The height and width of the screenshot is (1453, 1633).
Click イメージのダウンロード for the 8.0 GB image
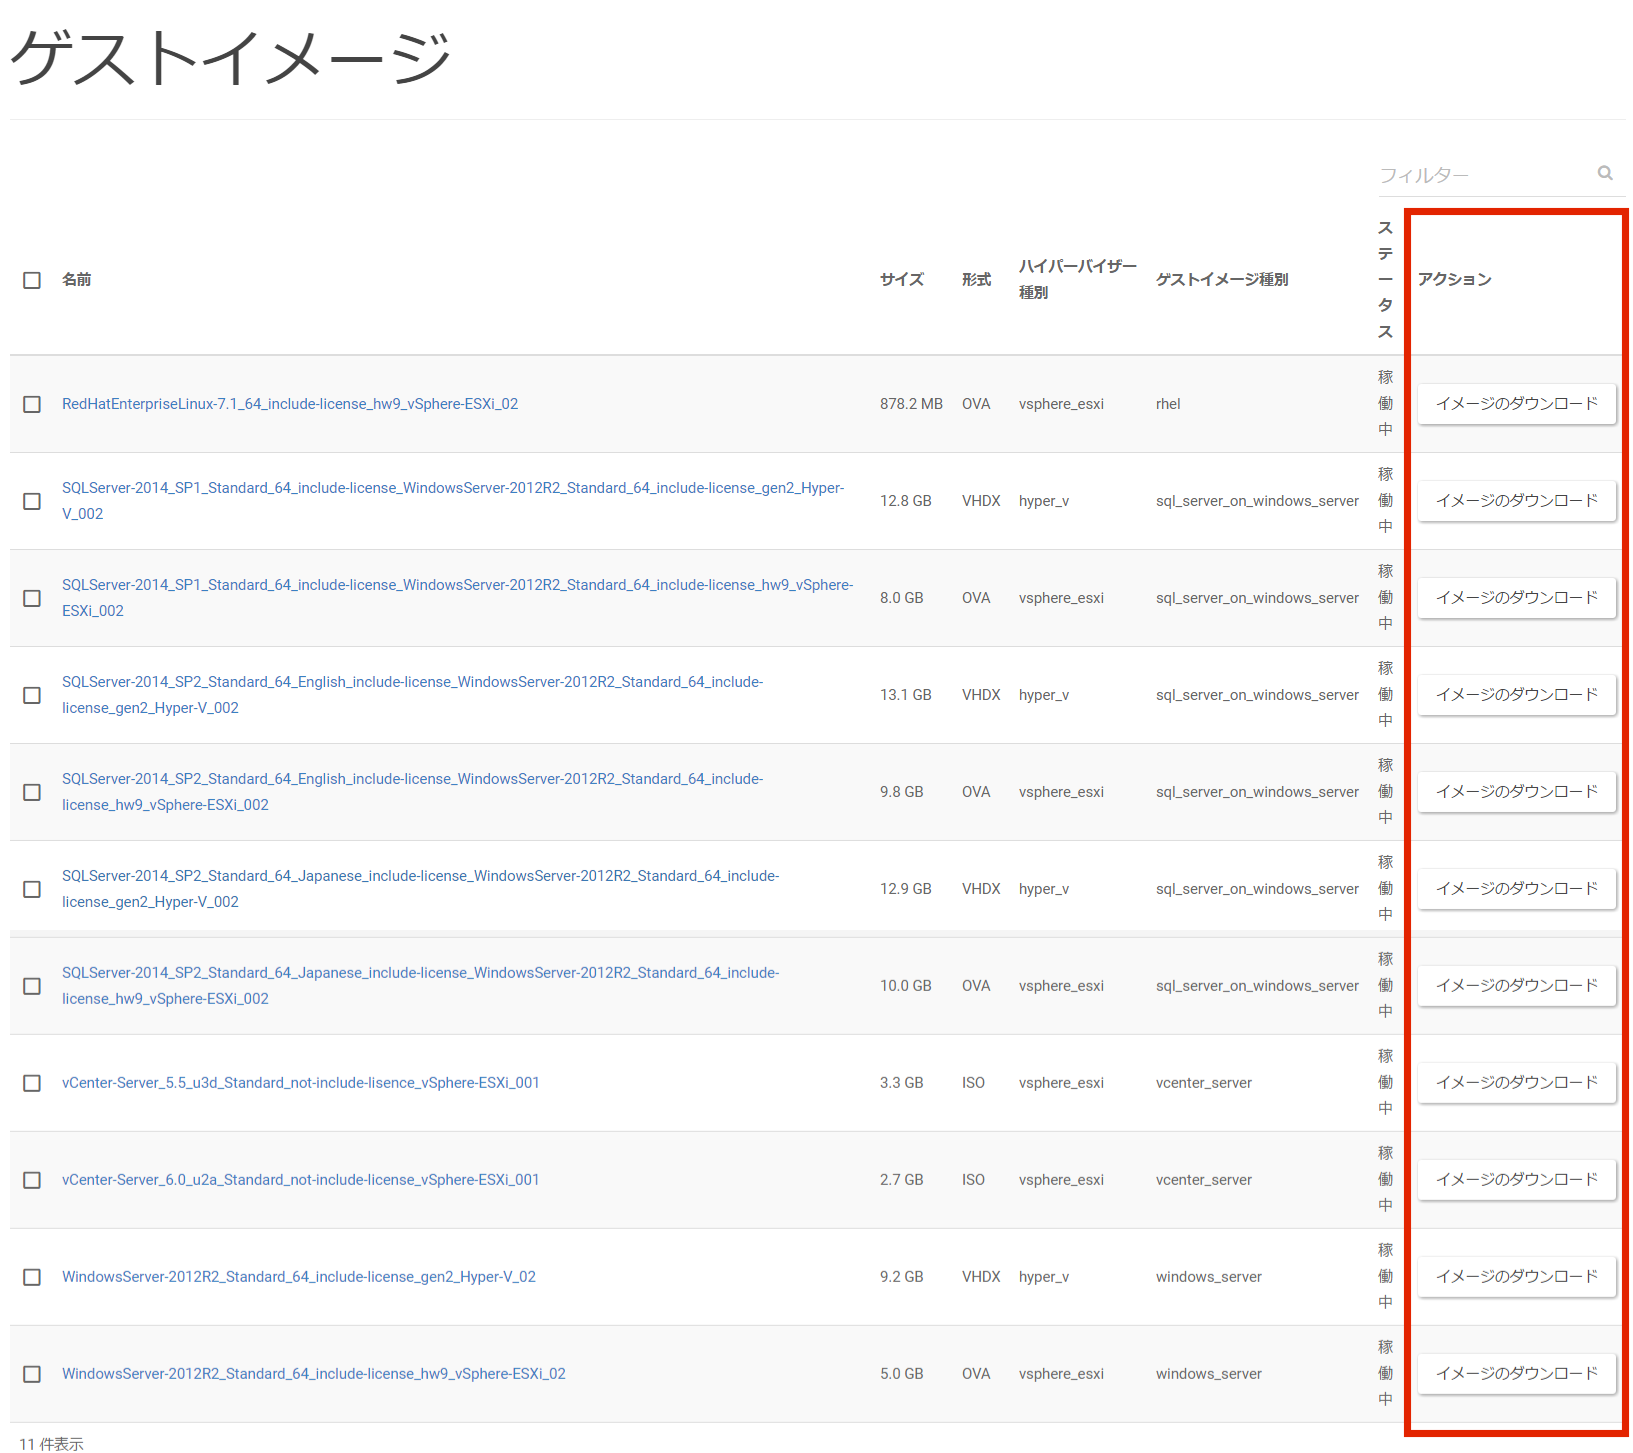1517,598
